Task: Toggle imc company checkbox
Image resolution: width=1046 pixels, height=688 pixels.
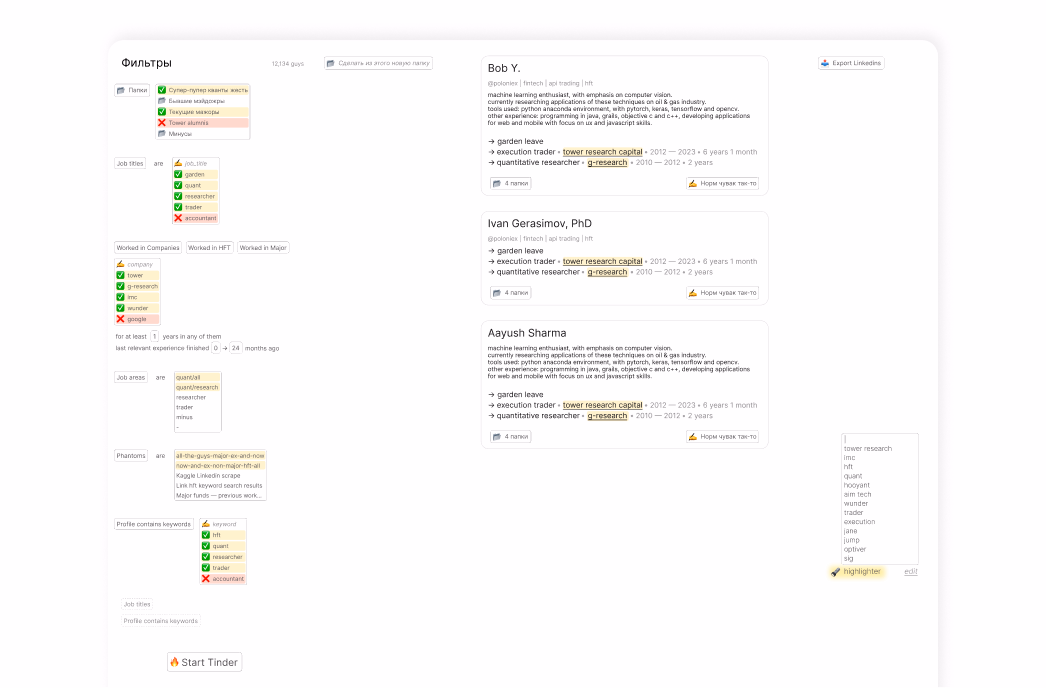Action: pos(121,297)
